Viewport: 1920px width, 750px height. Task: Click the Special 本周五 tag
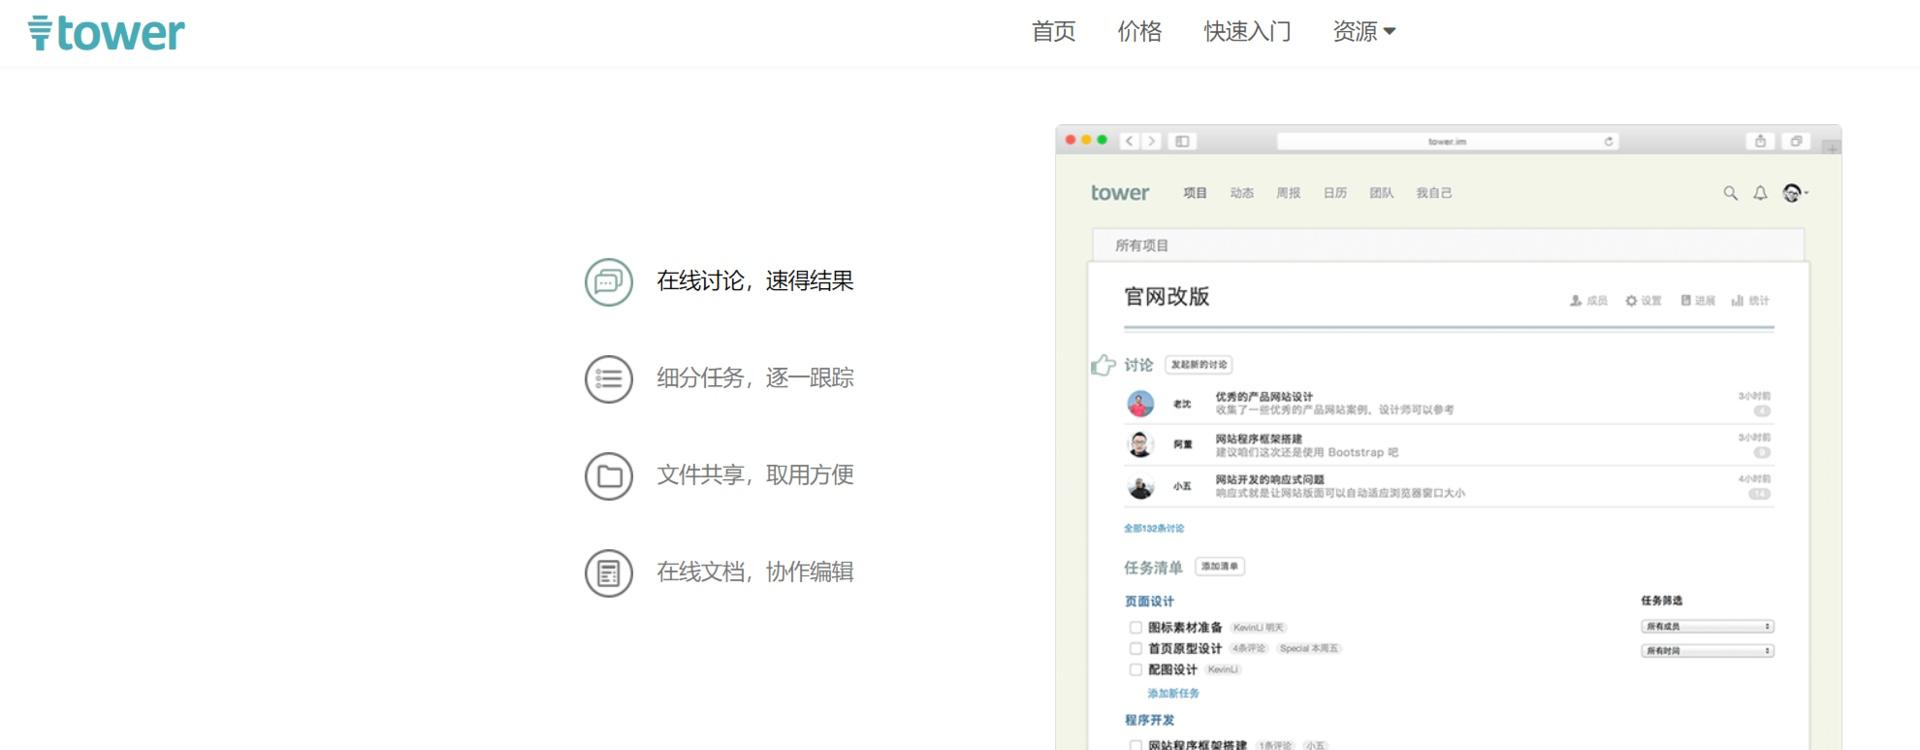pos(1309,649)
